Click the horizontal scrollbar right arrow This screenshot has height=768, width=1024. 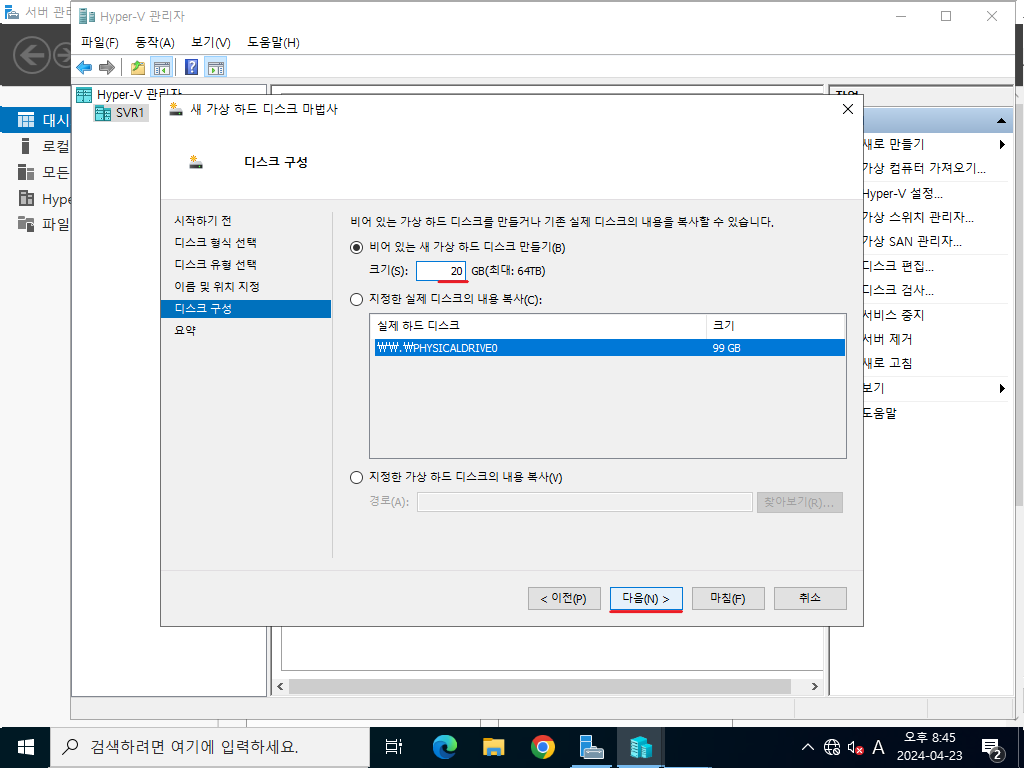pyautogui.click(x=814, y=686)
